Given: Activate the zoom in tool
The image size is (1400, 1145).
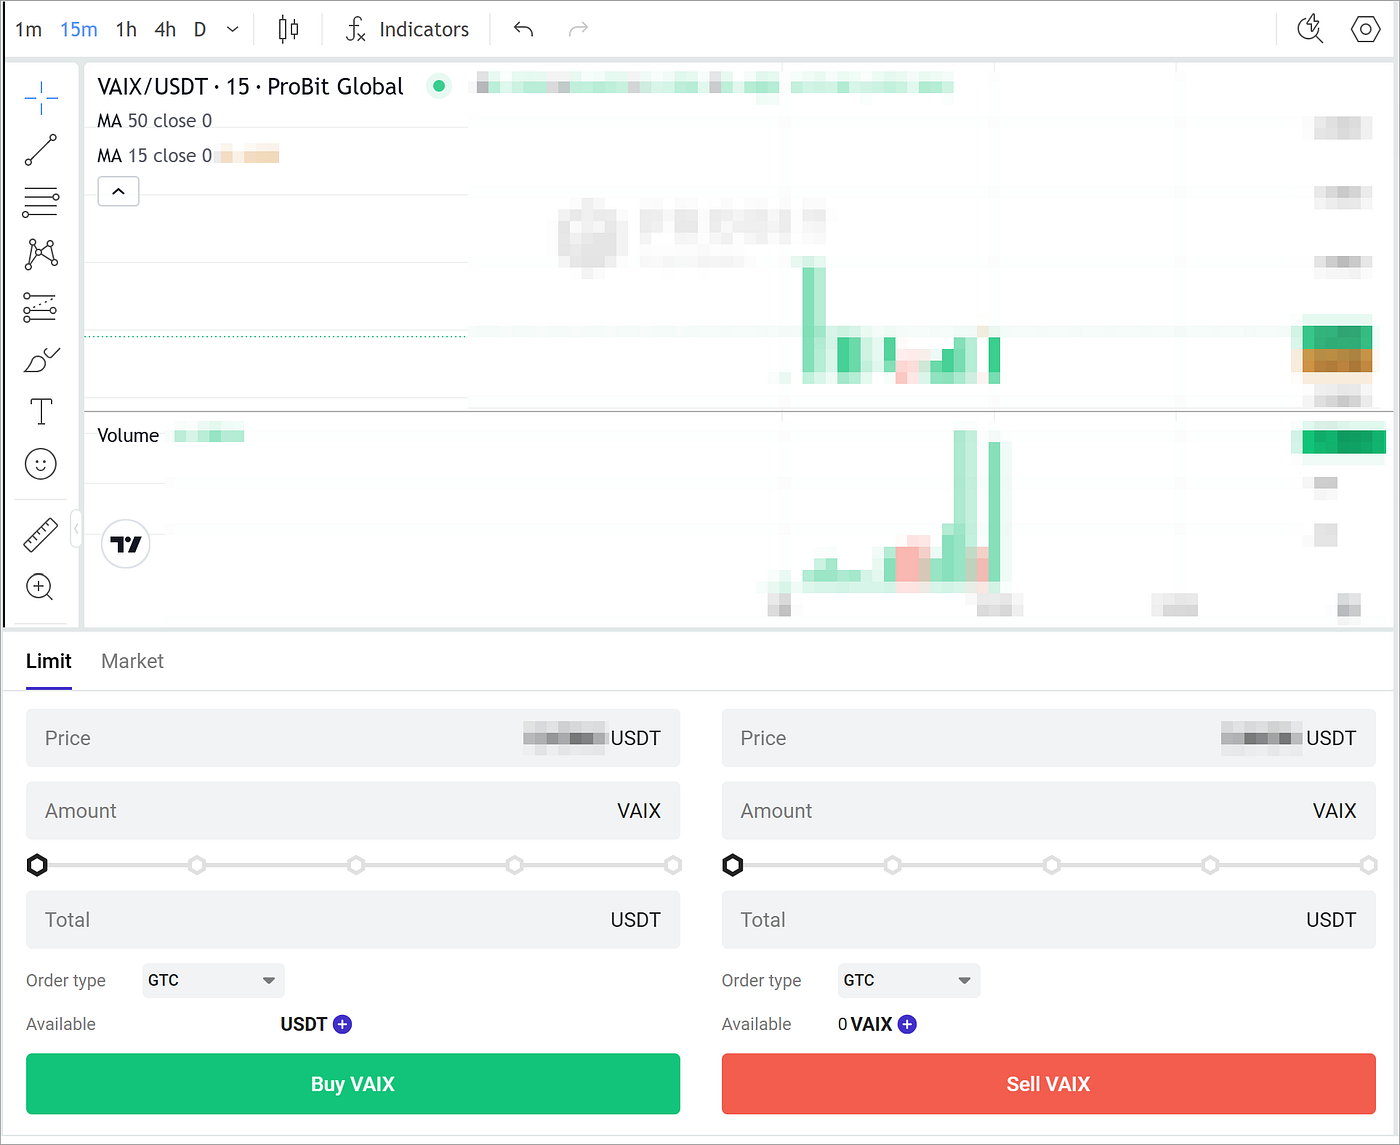Looking at the screenshot, I should (40, 587).
